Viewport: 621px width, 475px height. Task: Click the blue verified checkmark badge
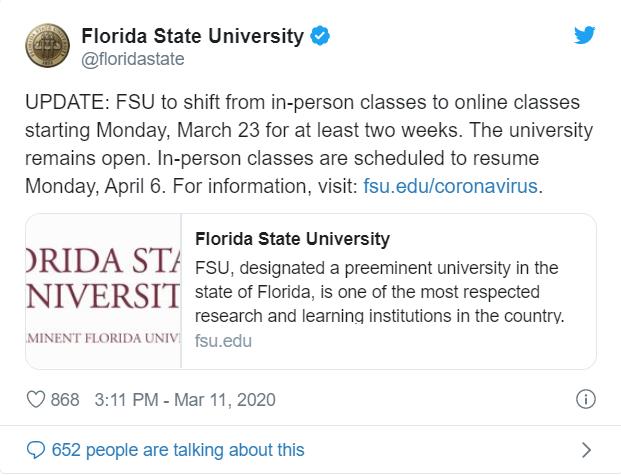click(320, 36)
